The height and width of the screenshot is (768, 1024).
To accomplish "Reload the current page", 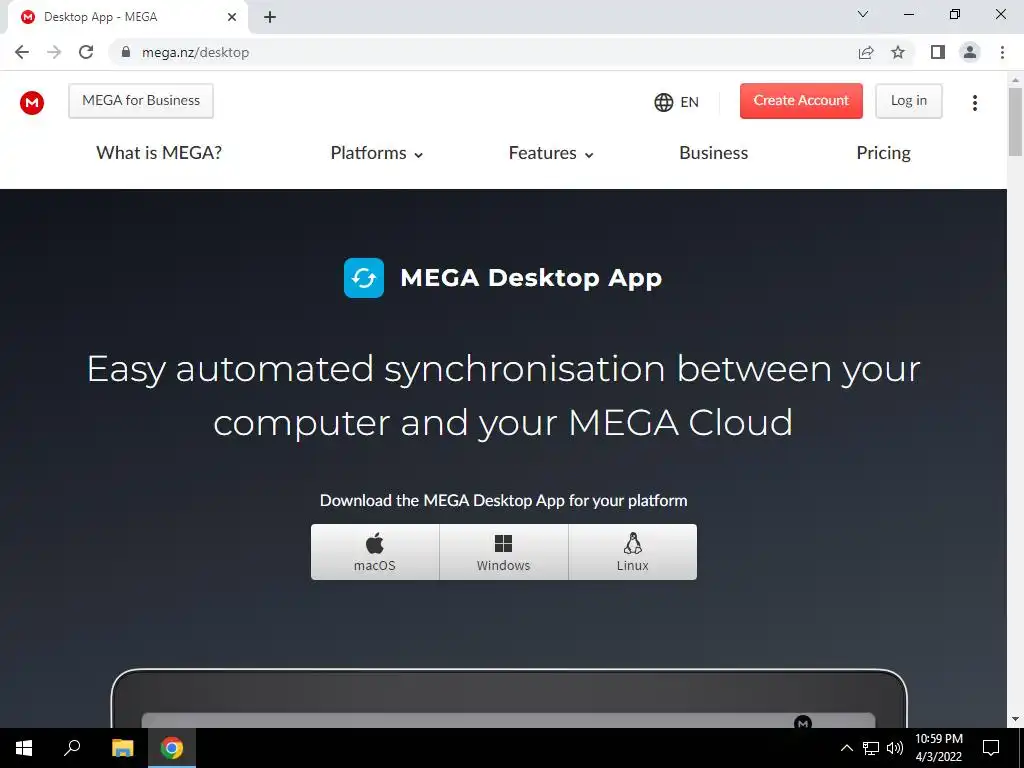I will (x=86, y=52).
